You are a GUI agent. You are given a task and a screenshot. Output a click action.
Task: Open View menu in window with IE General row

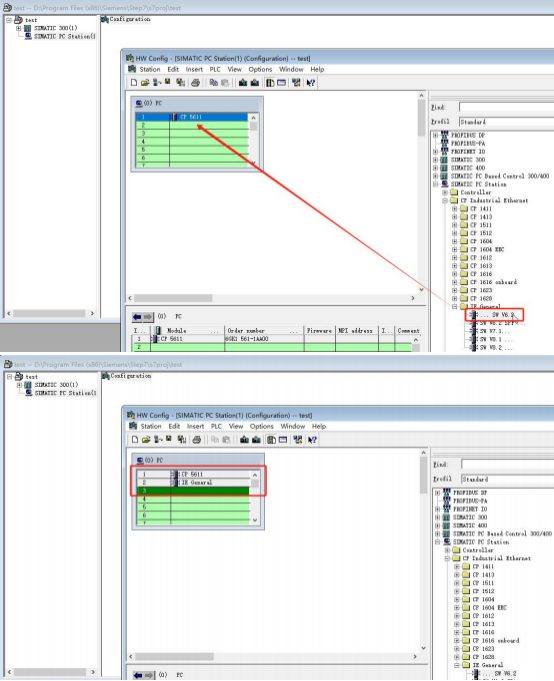[x=236, y=426]
